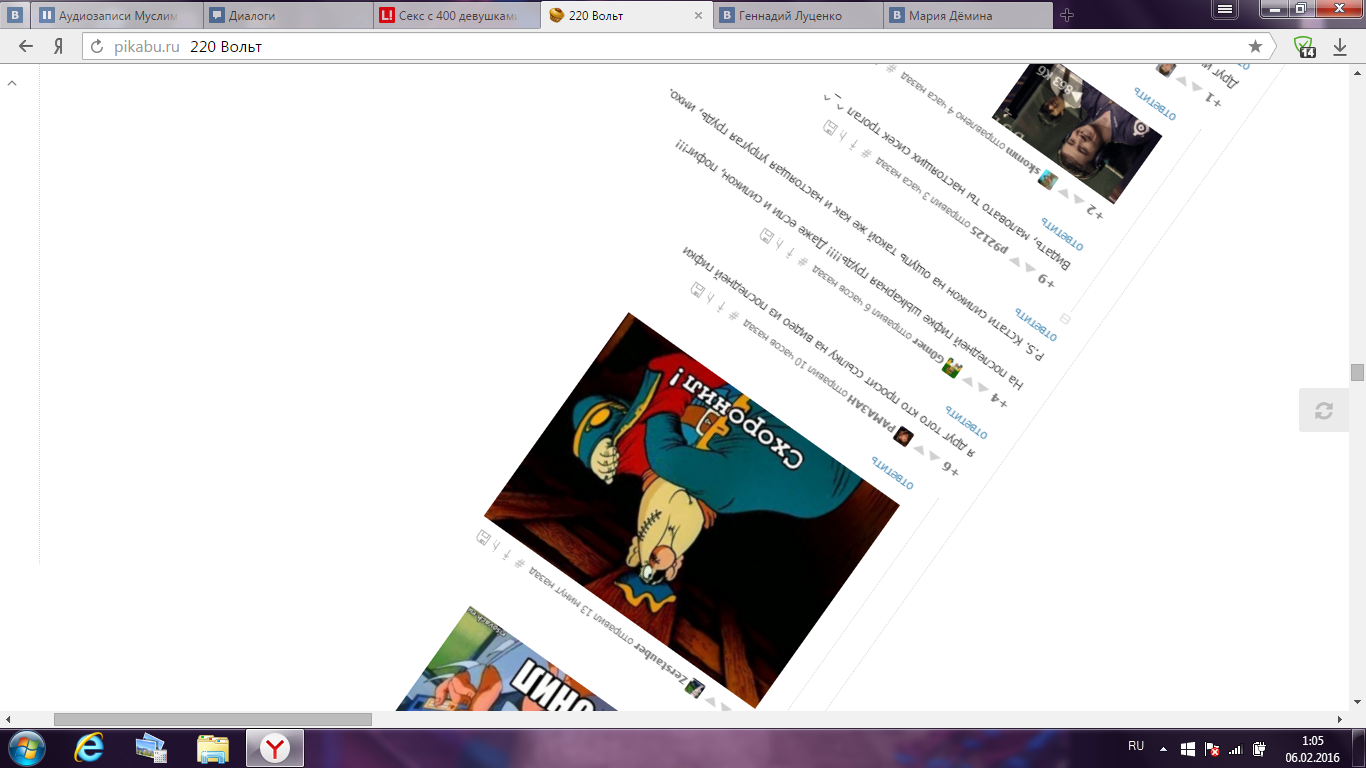This screenshot has height=768, width=1366.
Task: Switch to the Диалоги tab
Action: [x=288, y=15]
